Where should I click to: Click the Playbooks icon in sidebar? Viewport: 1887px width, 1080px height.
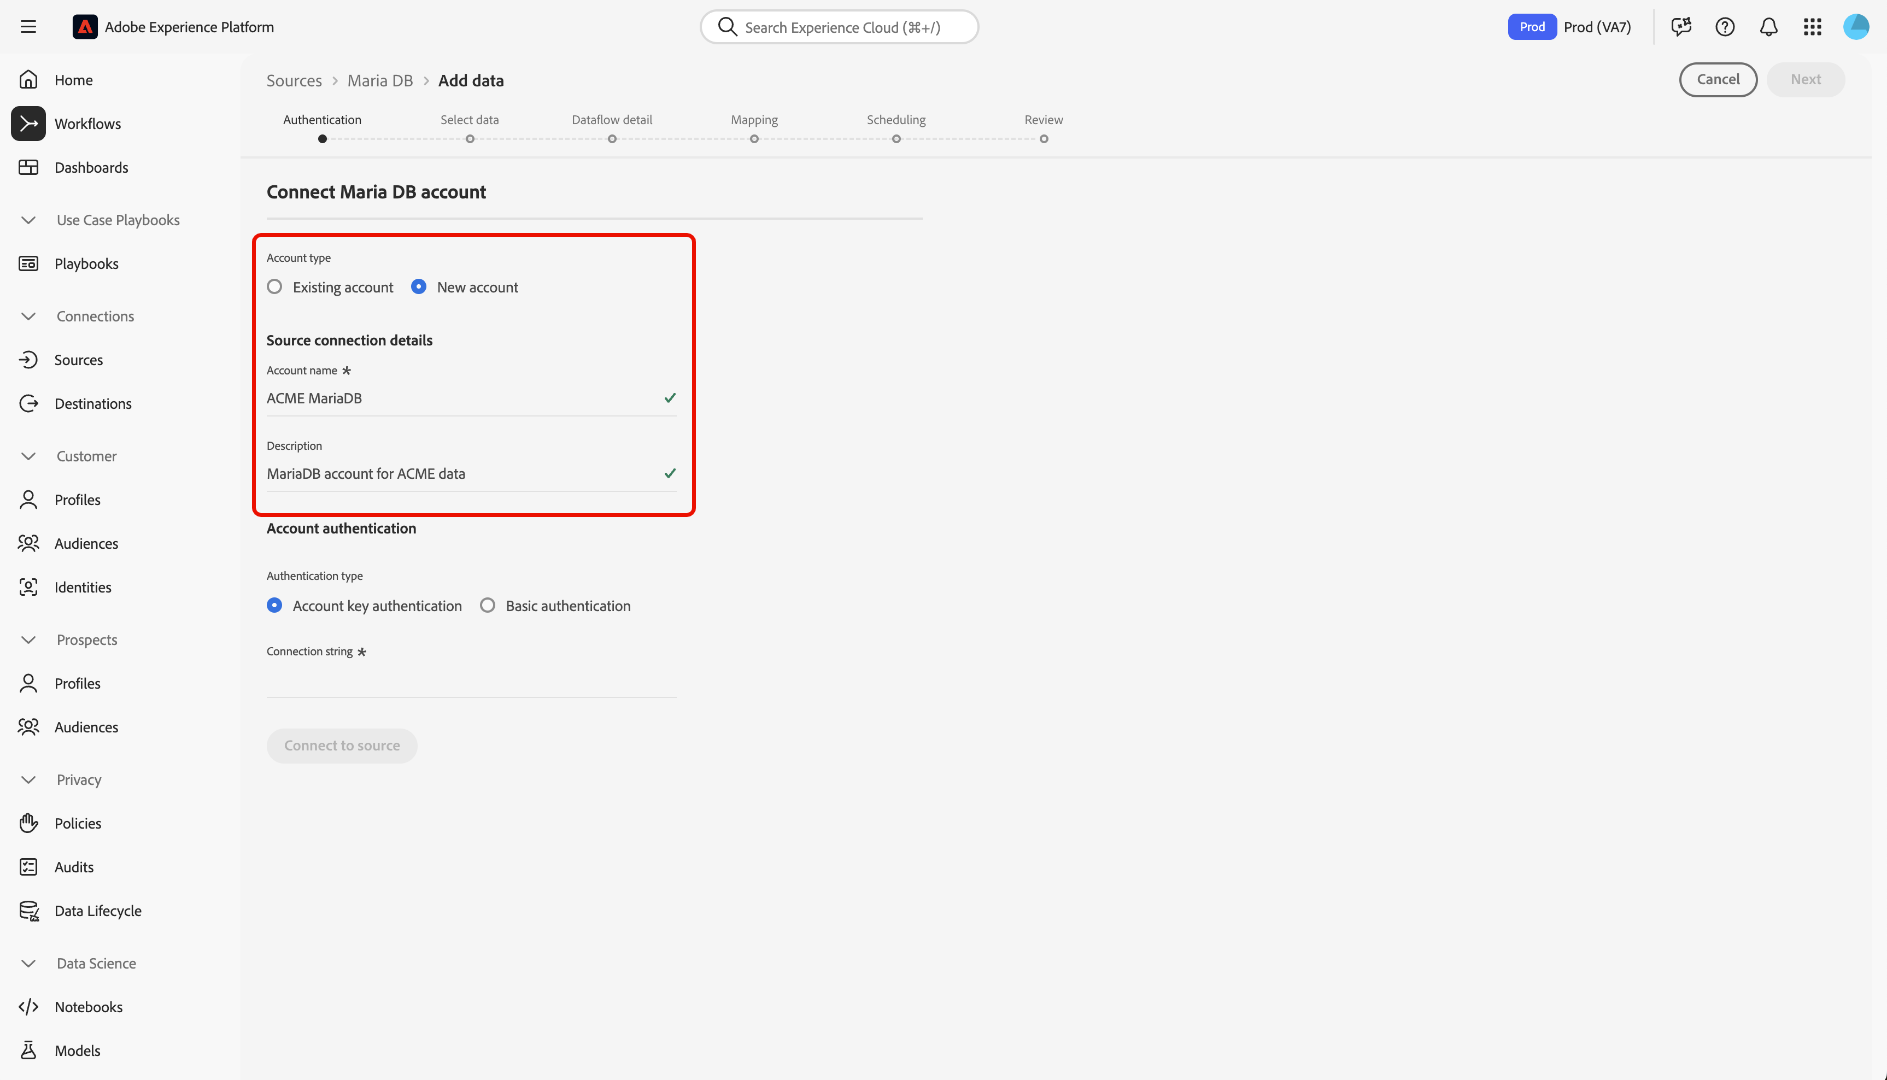[29, 264]
